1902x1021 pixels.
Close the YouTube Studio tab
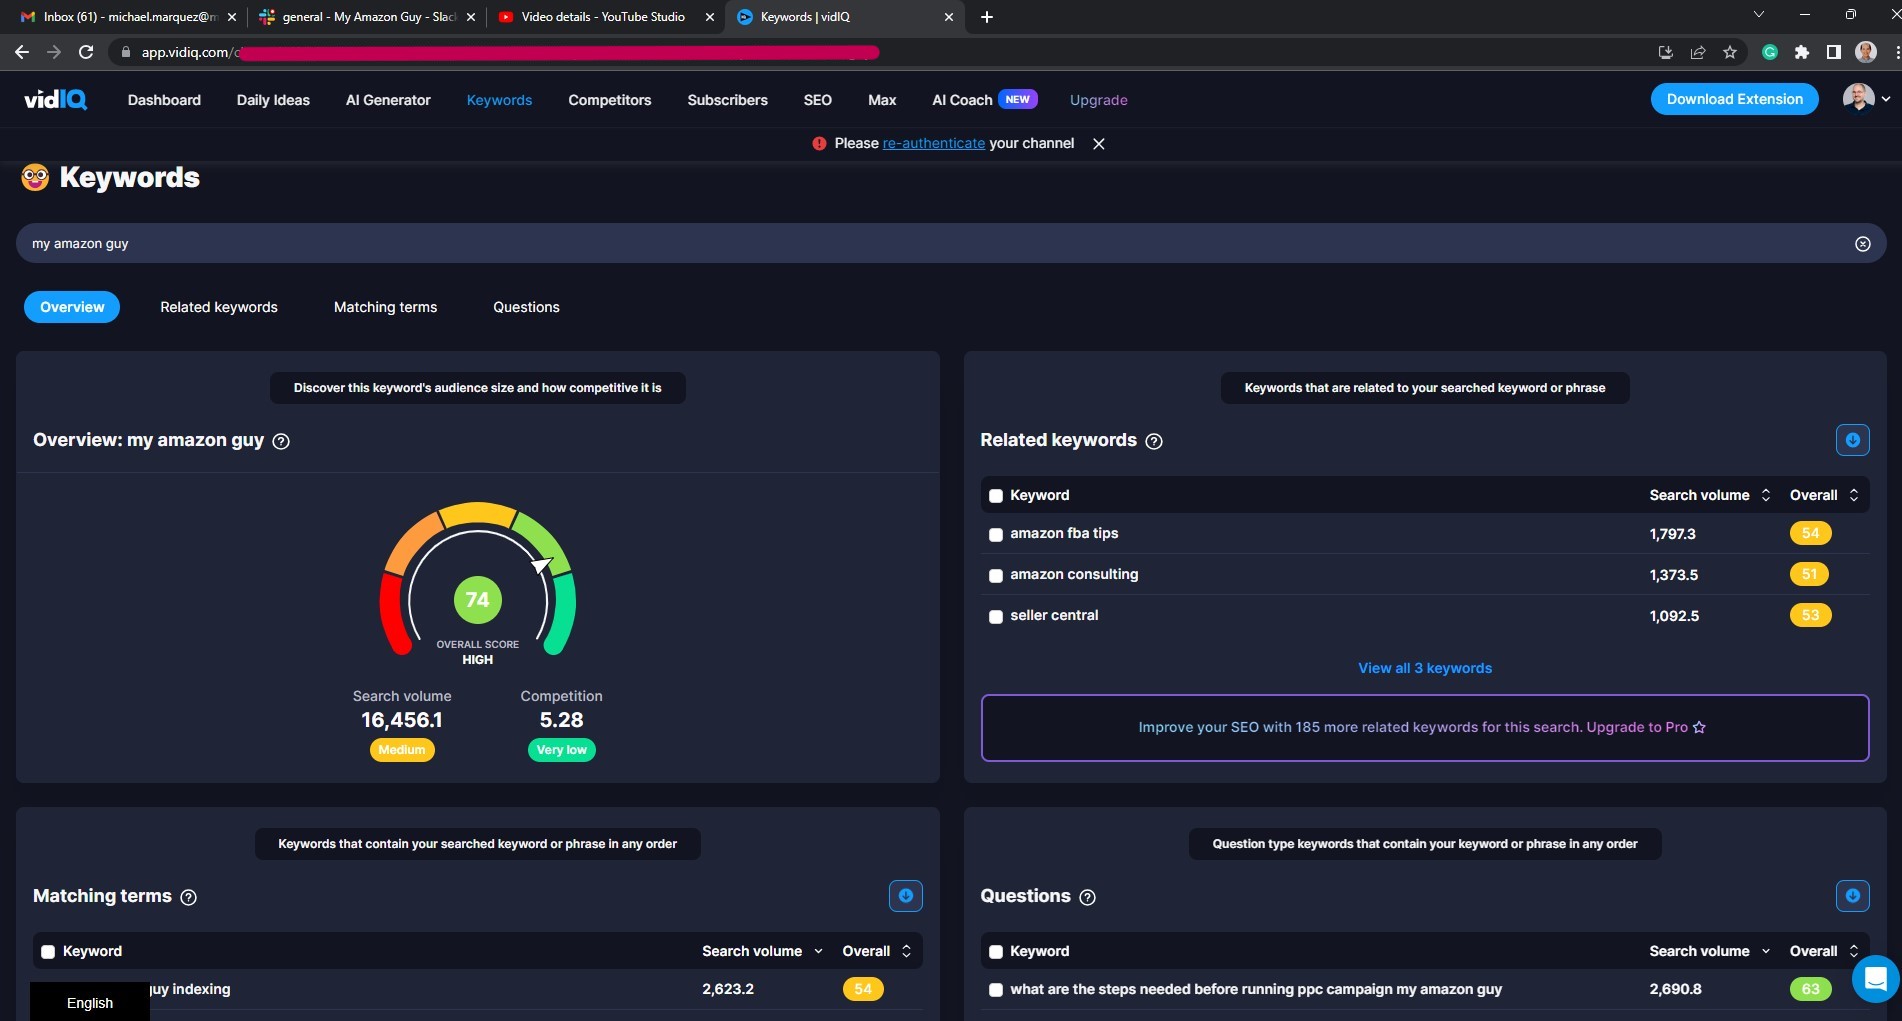pyautogui.click(x=710, y=17)
